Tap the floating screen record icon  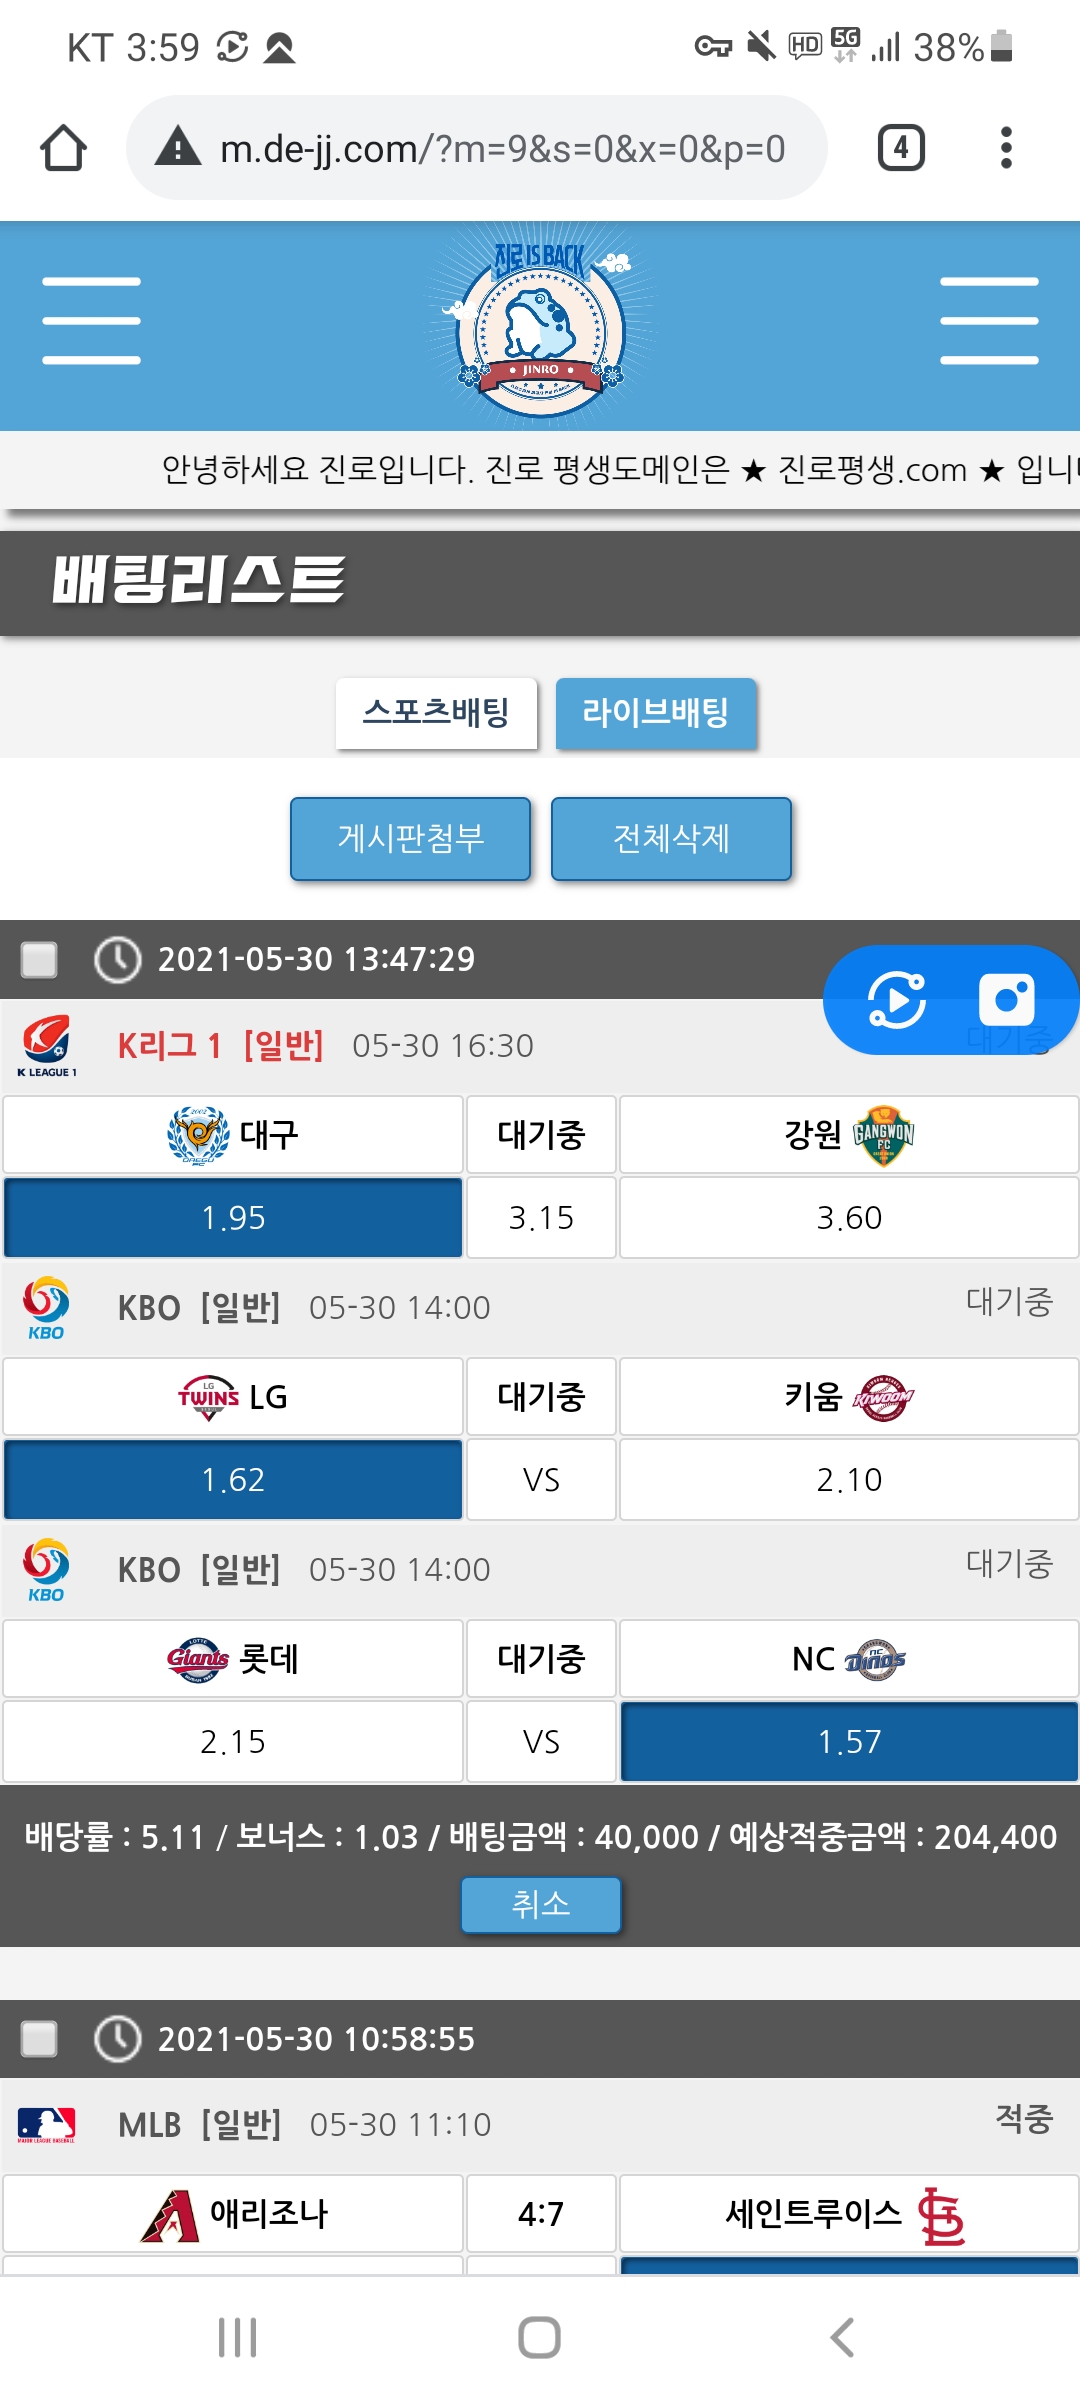pos(896,999)
